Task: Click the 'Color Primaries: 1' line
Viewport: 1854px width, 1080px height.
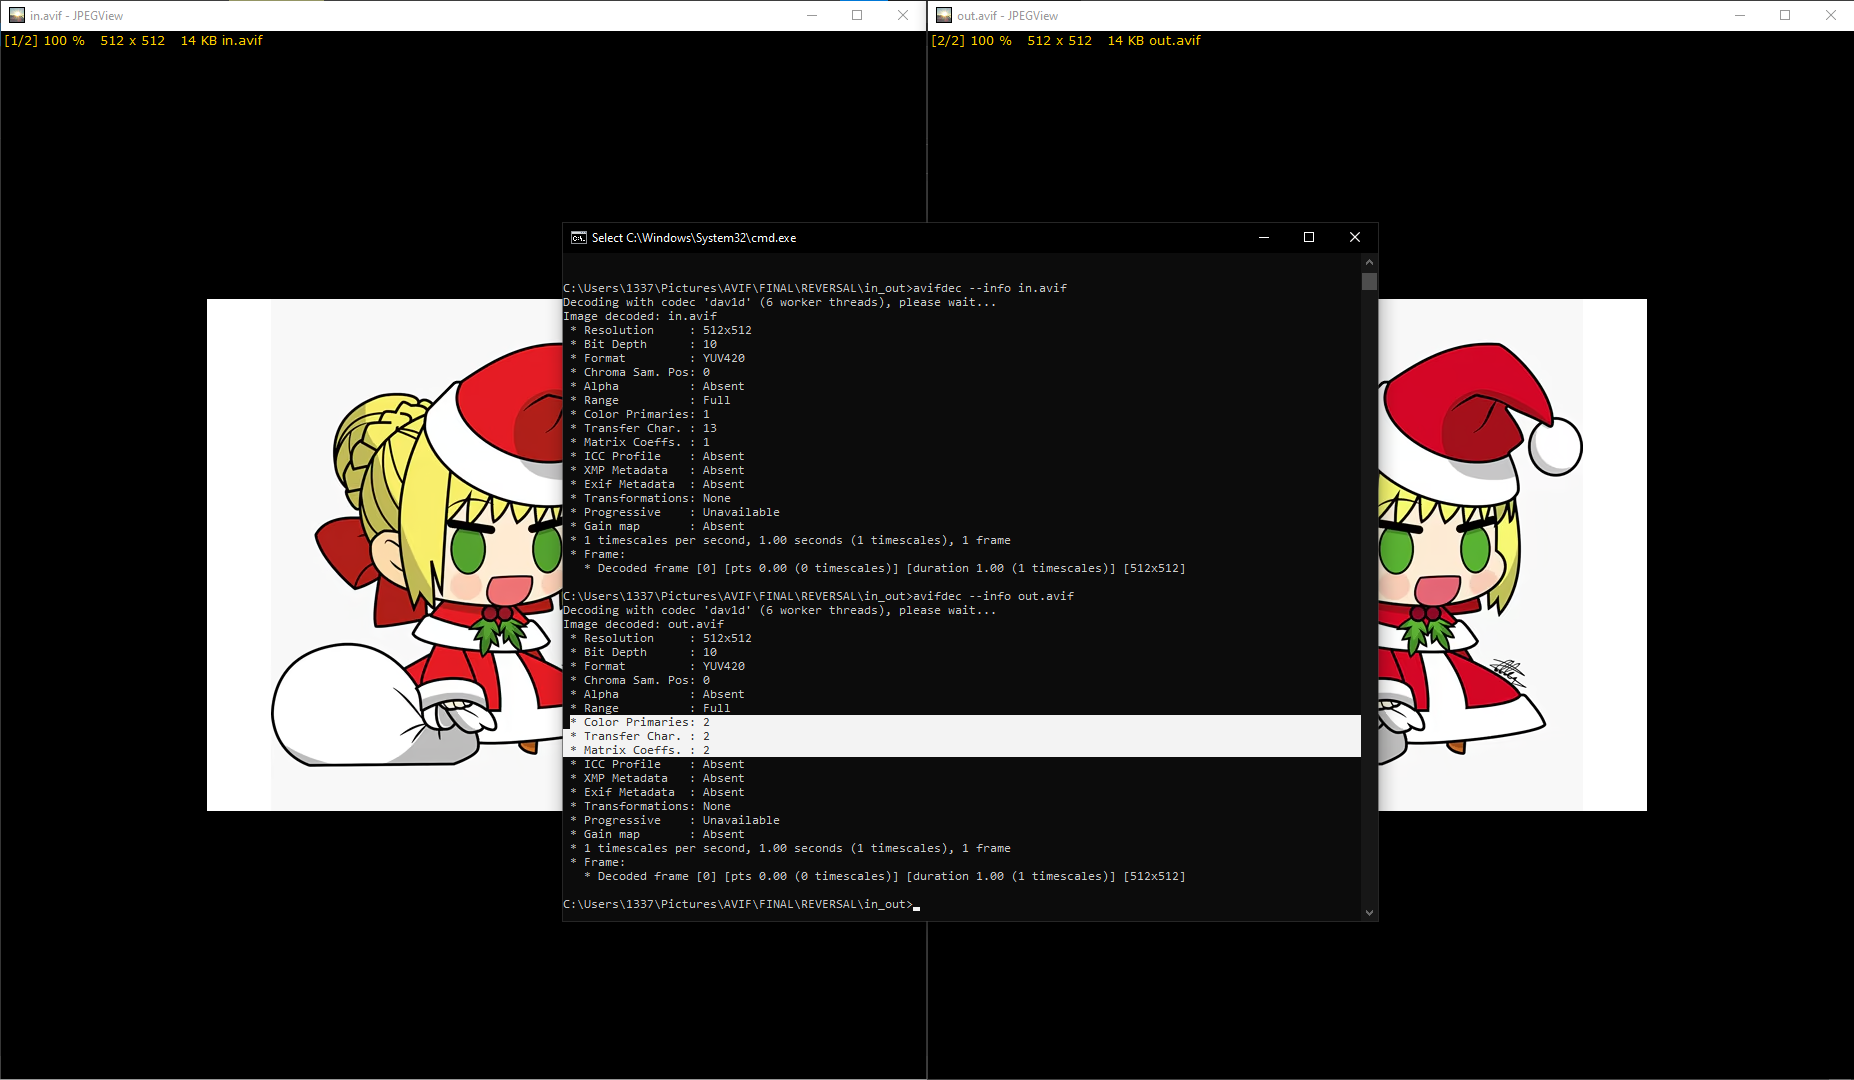Action: (x=640, y=414)
